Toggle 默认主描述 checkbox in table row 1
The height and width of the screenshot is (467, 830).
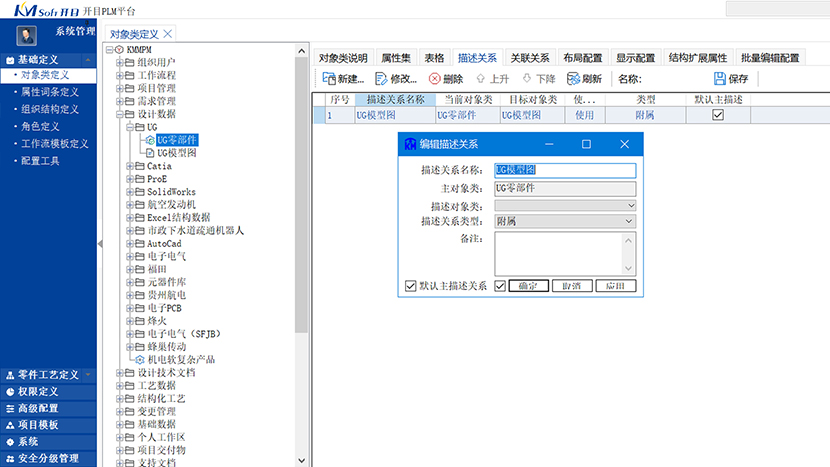(717, 116)
